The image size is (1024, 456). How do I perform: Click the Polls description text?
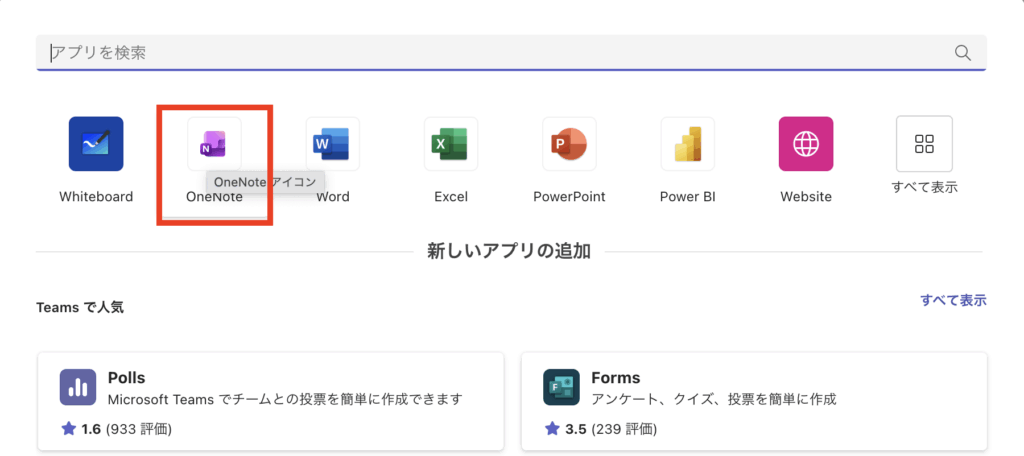[285, 400]
